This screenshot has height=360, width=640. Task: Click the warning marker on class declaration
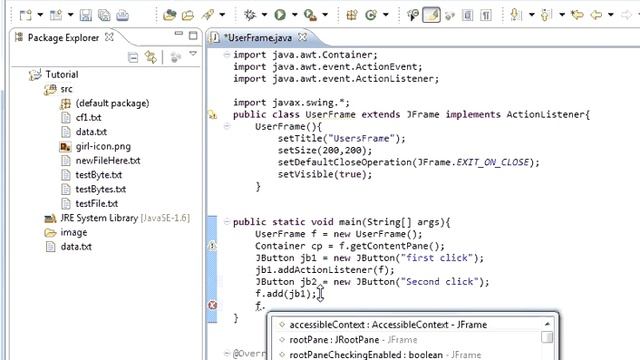[213, 115]
